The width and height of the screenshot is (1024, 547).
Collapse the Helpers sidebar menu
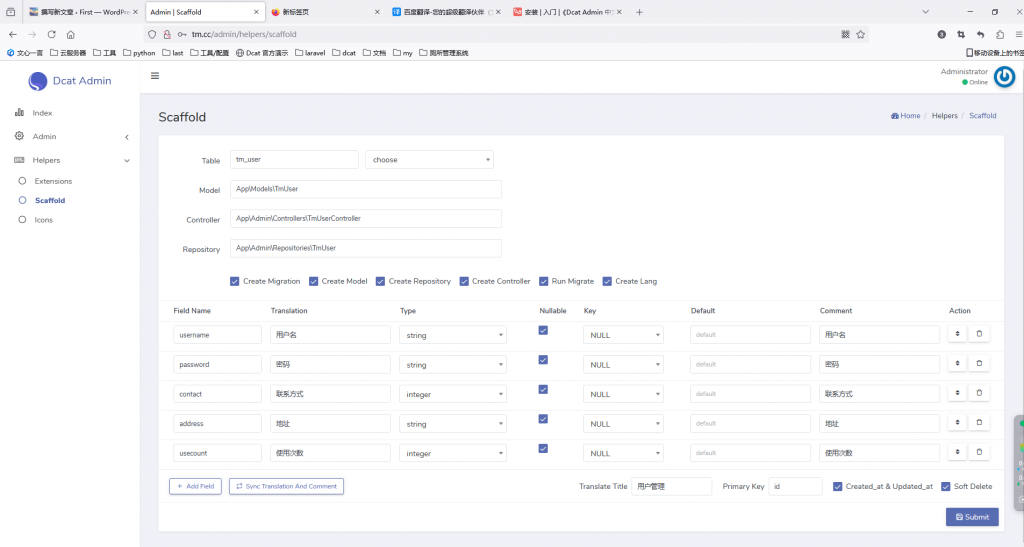click(x=72, y=160)
